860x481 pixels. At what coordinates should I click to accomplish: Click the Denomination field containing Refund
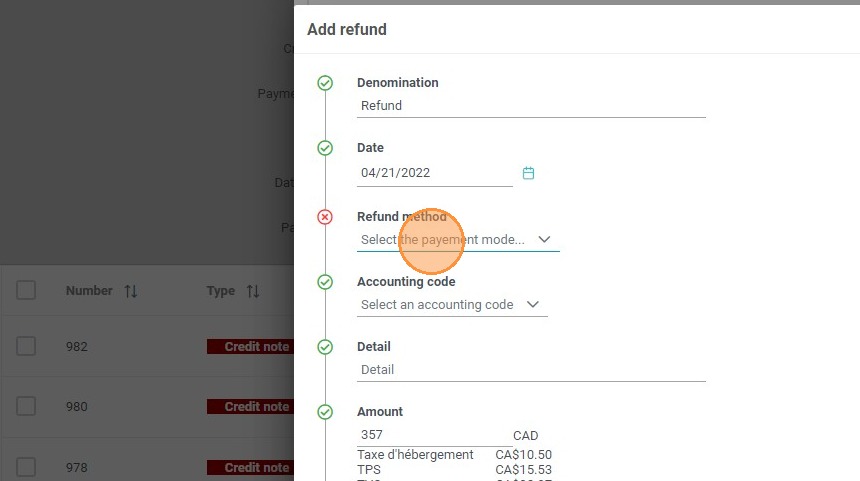(531, 105)
